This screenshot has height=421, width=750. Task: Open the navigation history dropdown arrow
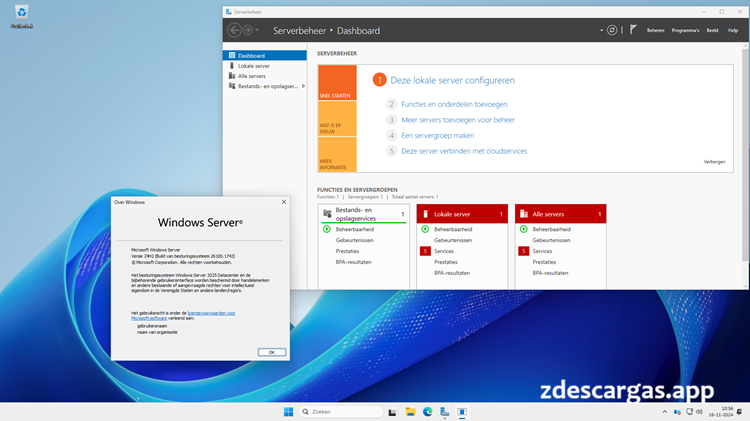pos(257,30)
